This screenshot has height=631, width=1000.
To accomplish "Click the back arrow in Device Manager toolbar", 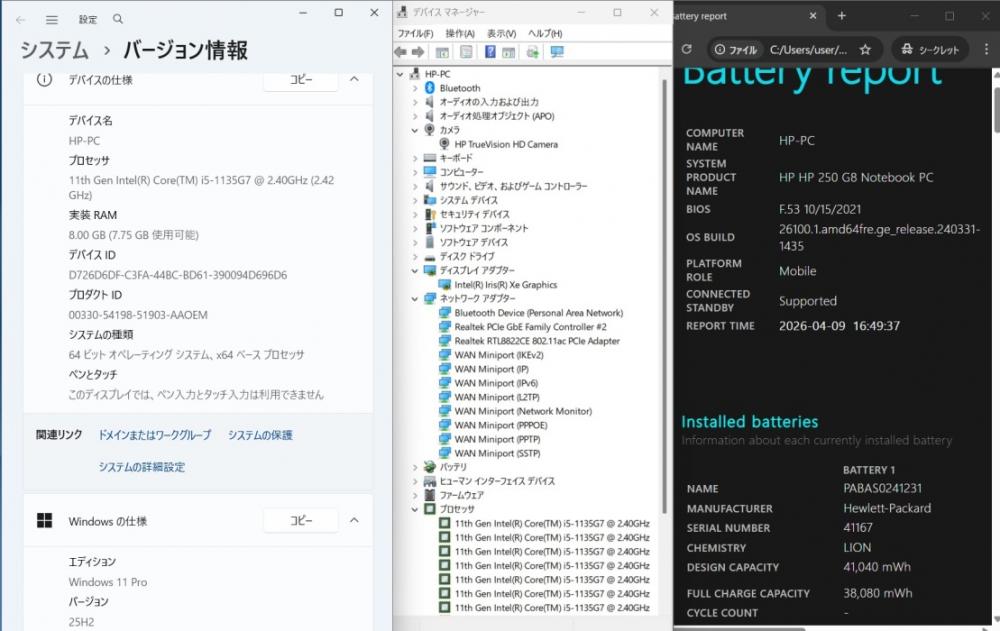I will [401, 52].
